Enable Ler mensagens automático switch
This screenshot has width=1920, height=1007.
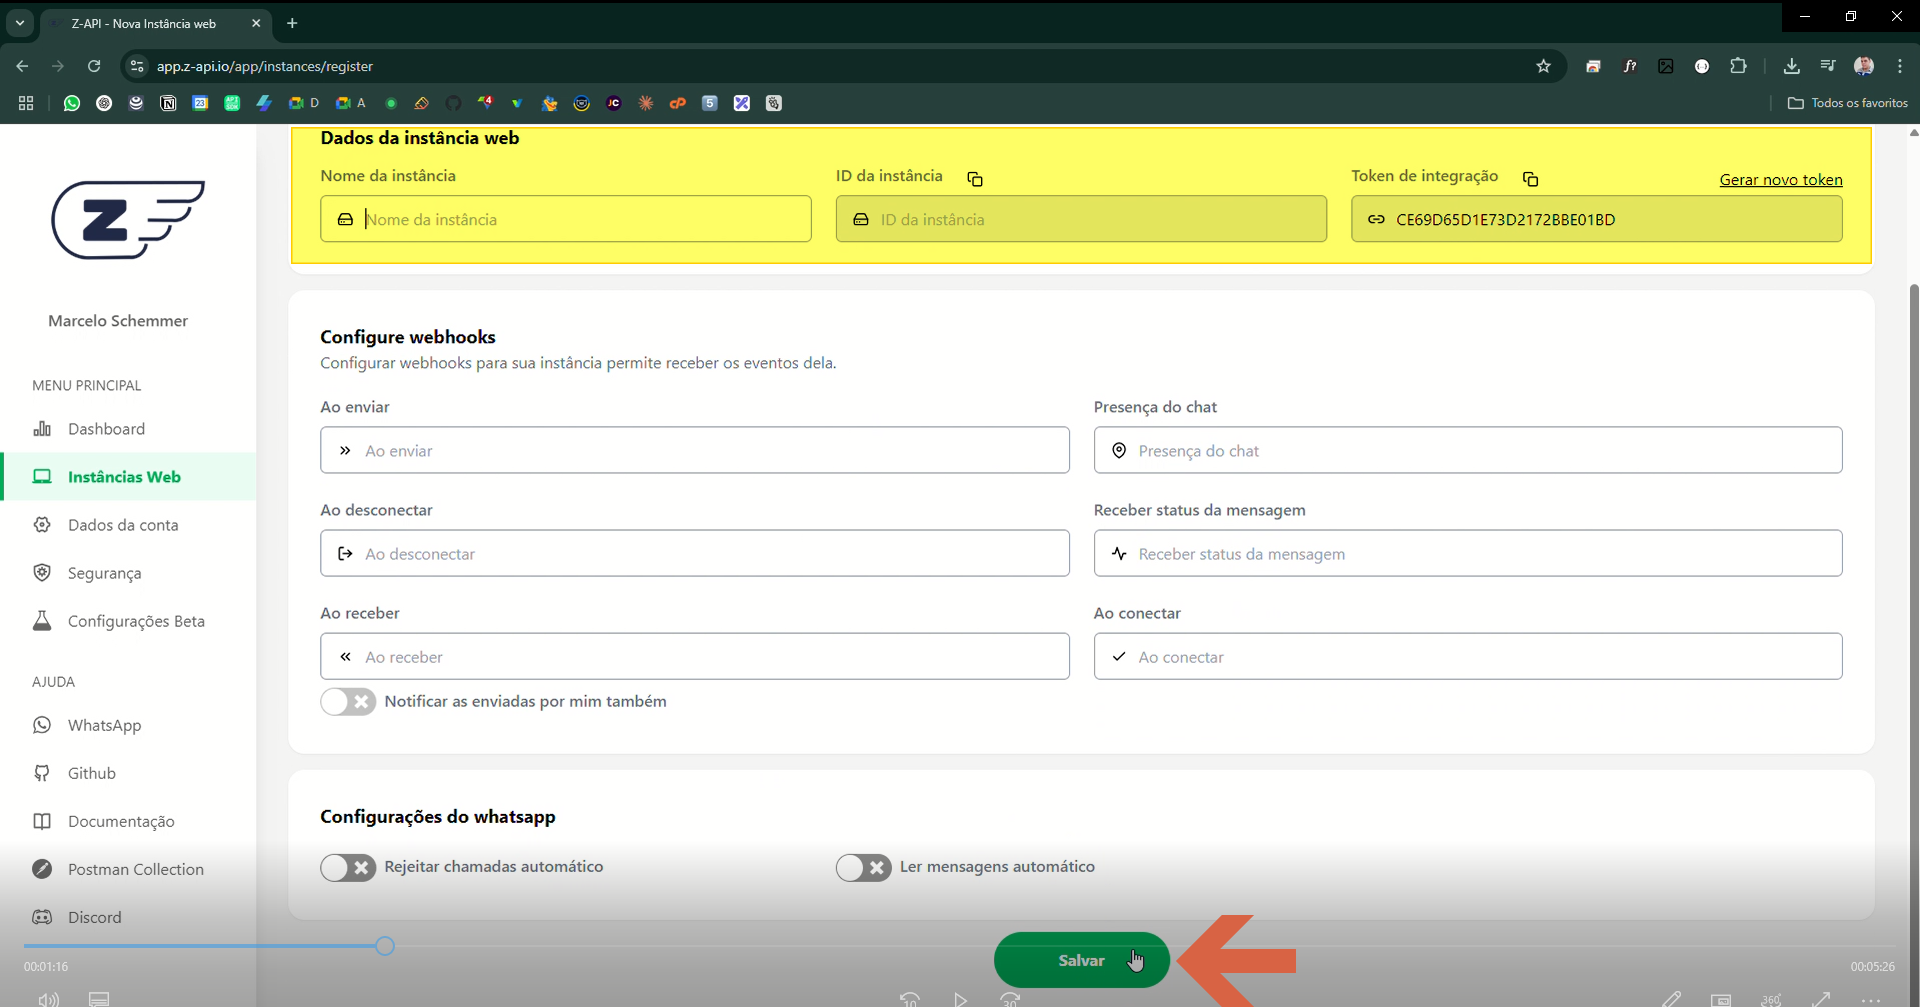(x=864, y=867)
